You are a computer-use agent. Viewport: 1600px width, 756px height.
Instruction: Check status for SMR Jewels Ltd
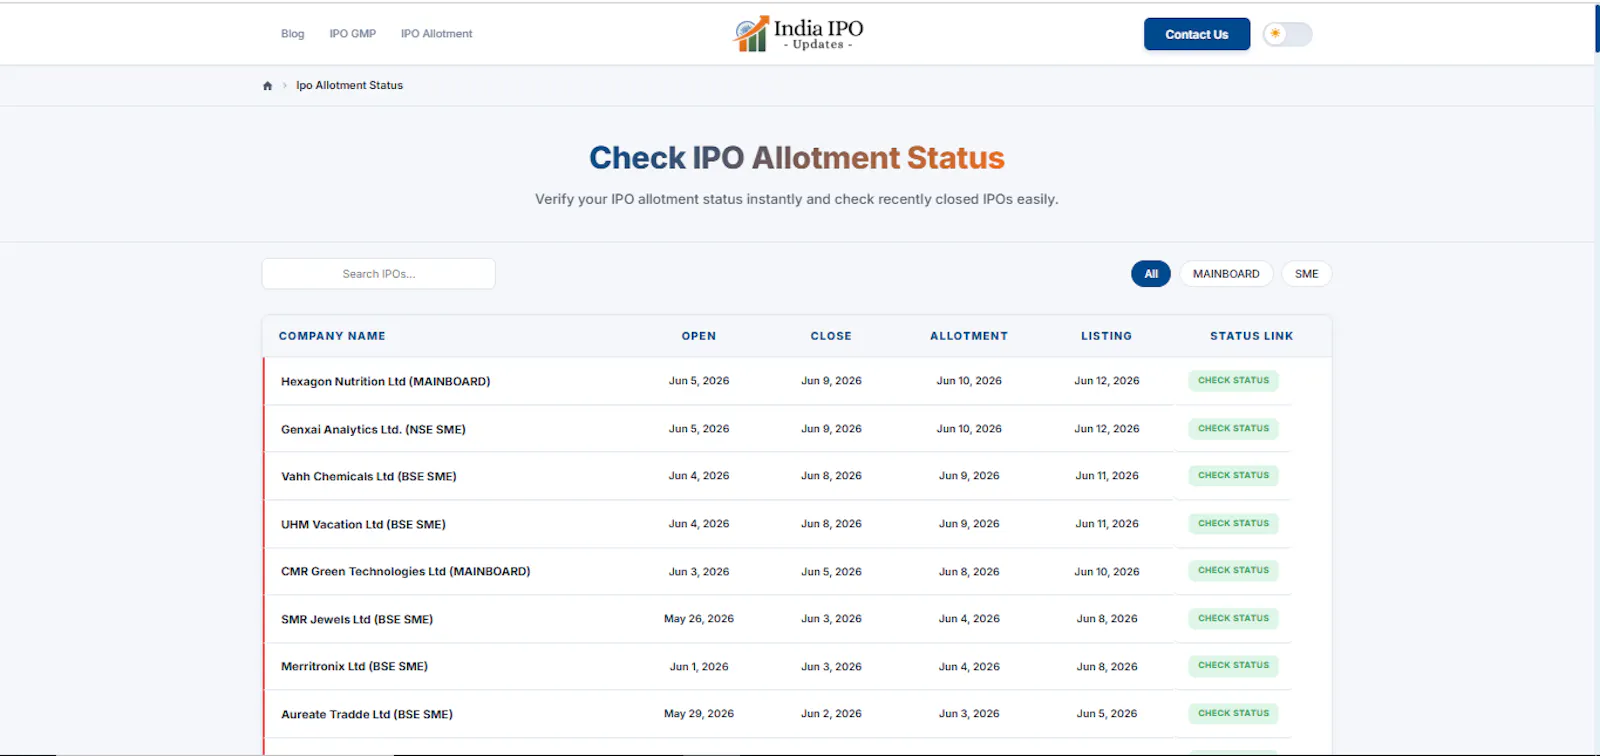pyautogui.click(x=1233, y=619)
